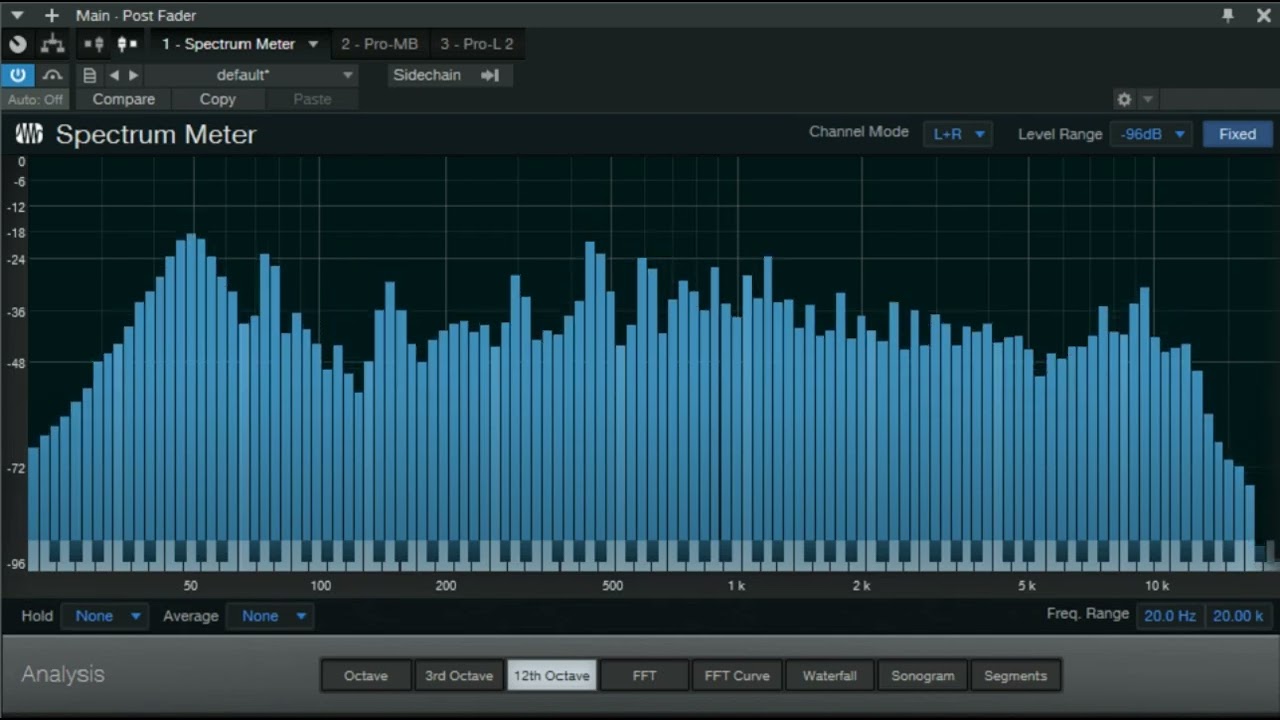This screenshot has height=720, width=1280.
Task: Toggle the plugin power (activate) button
Action: tap(18, 75)
